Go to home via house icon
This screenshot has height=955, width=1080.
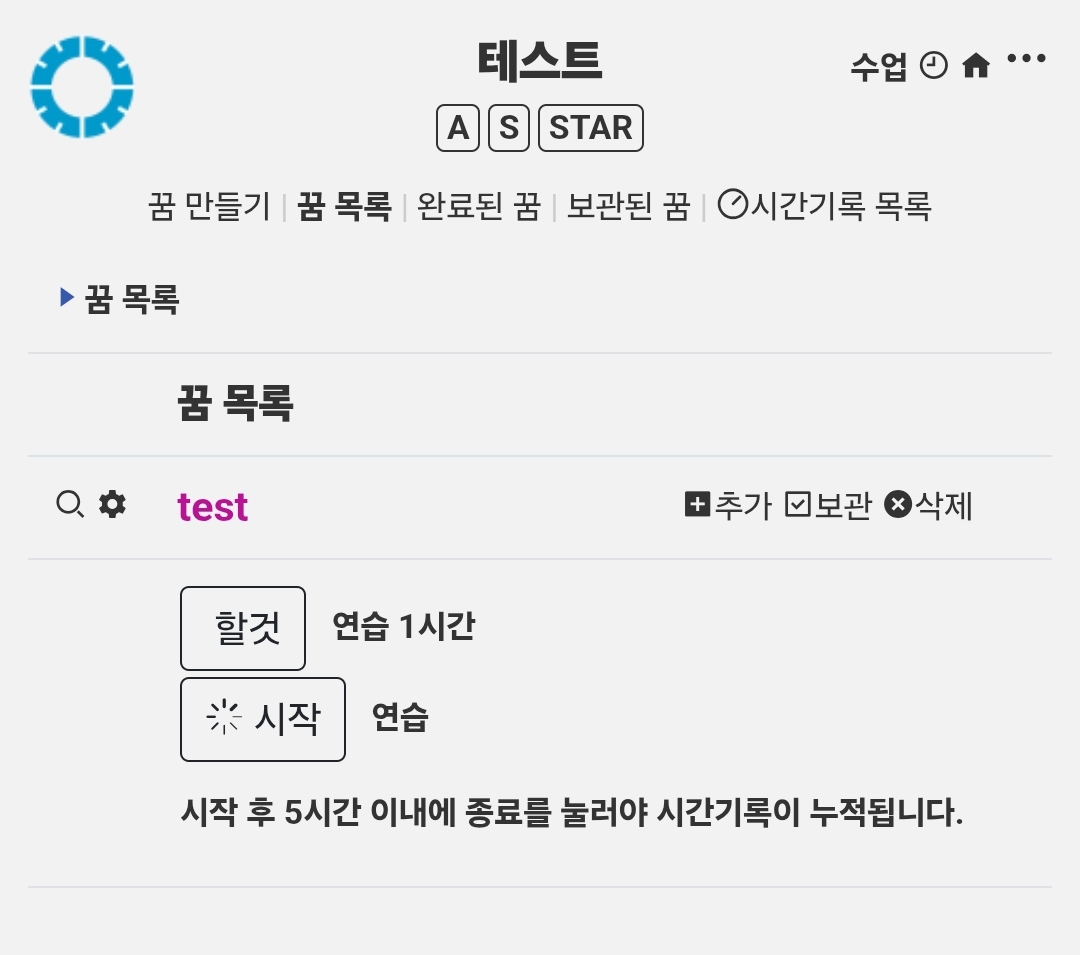(976, 66)
